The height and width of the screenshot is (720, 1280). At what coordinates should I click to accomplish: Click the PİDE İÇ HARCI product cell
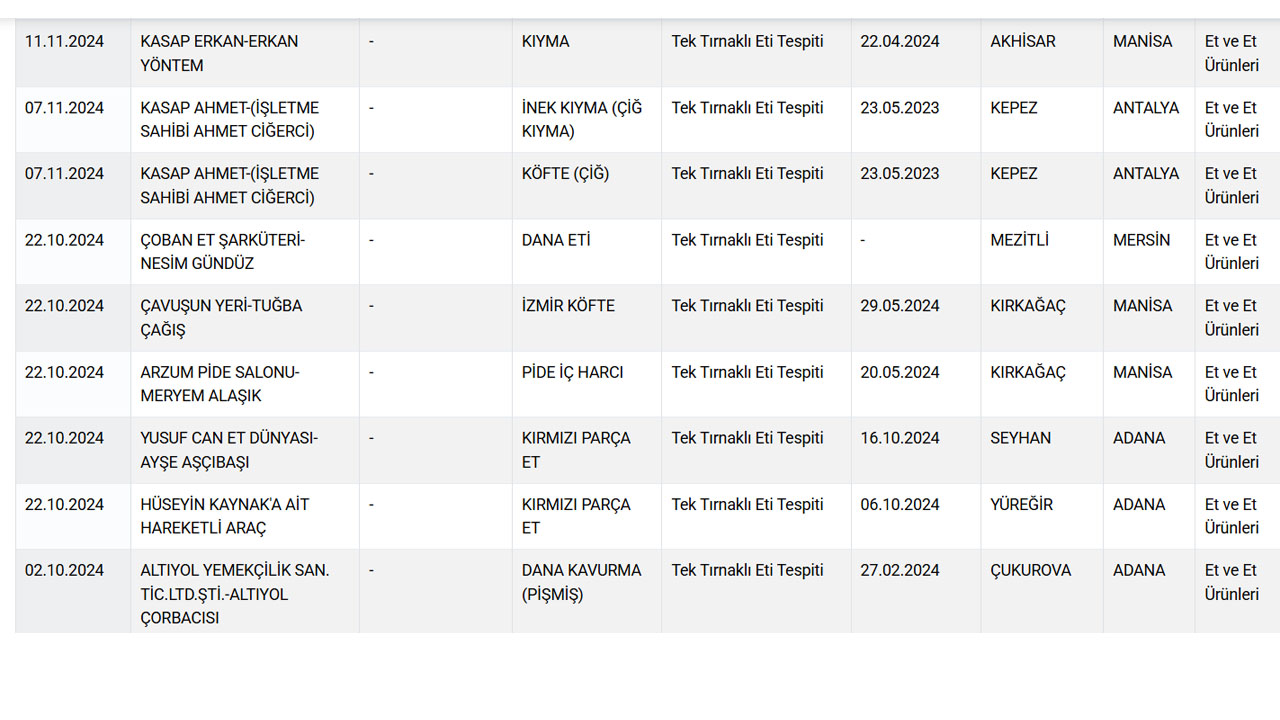(x=587, y=384)
